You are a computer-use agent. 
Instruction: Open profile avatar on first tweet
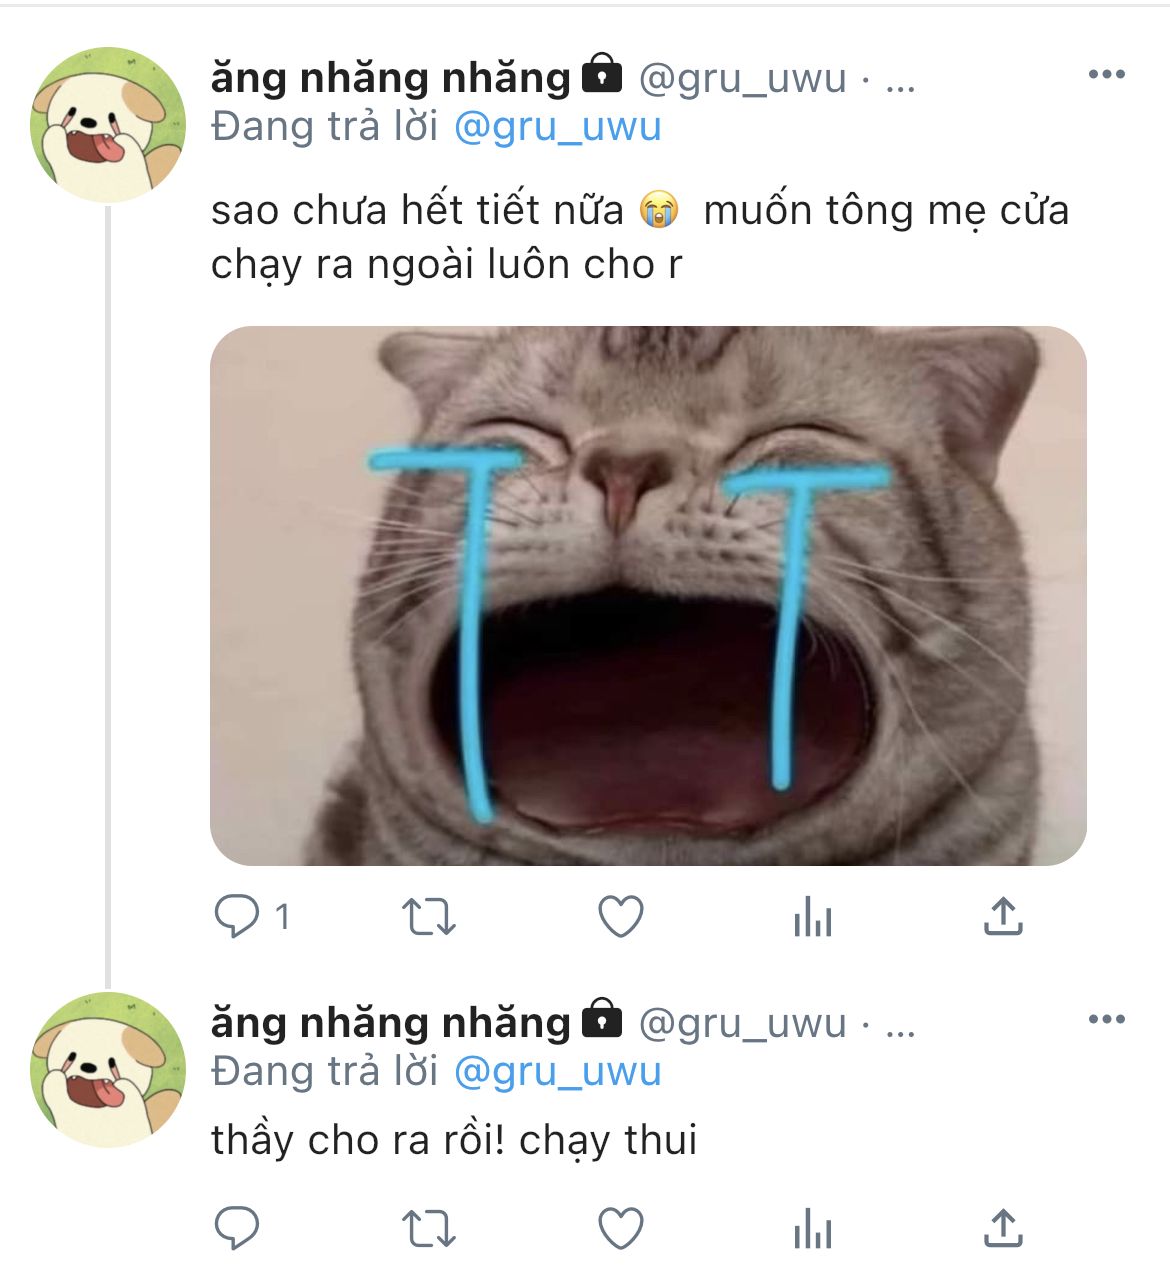pyautogui.click(x=108, y=125)
